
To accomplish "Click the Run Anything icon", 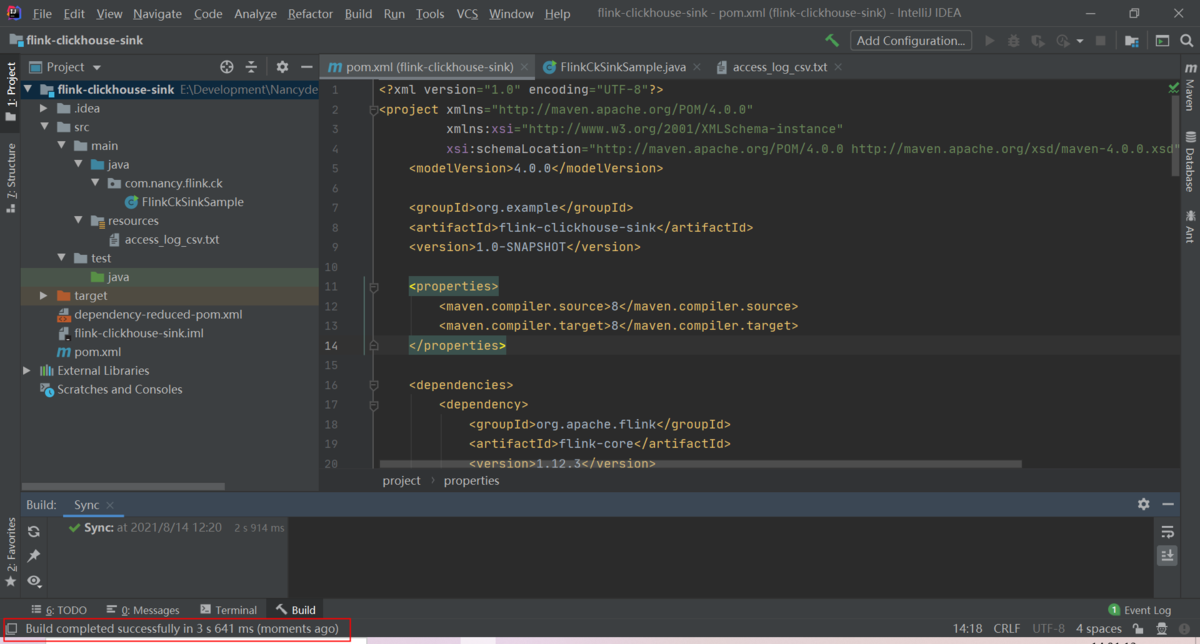I will (1162, 41).
